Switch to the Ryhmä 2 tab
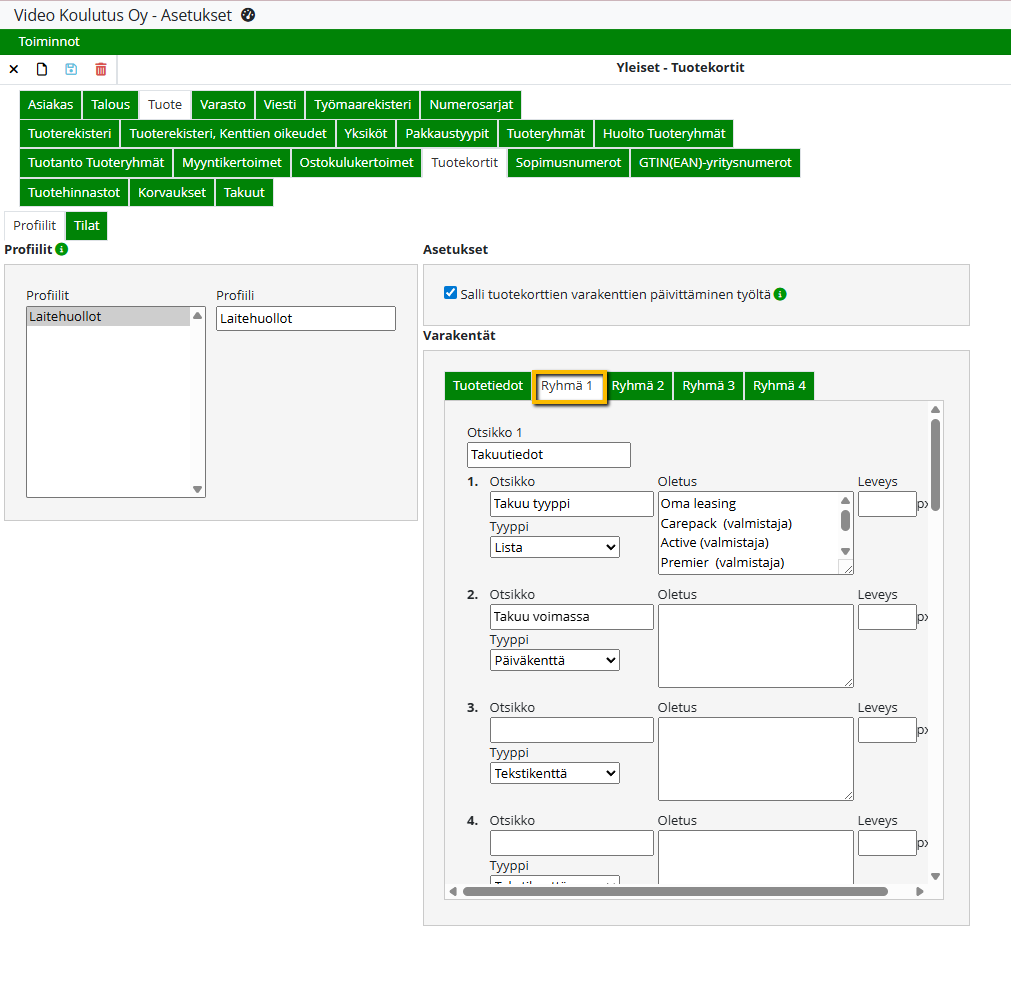1011x982 pixels. (x=638, y=386)
